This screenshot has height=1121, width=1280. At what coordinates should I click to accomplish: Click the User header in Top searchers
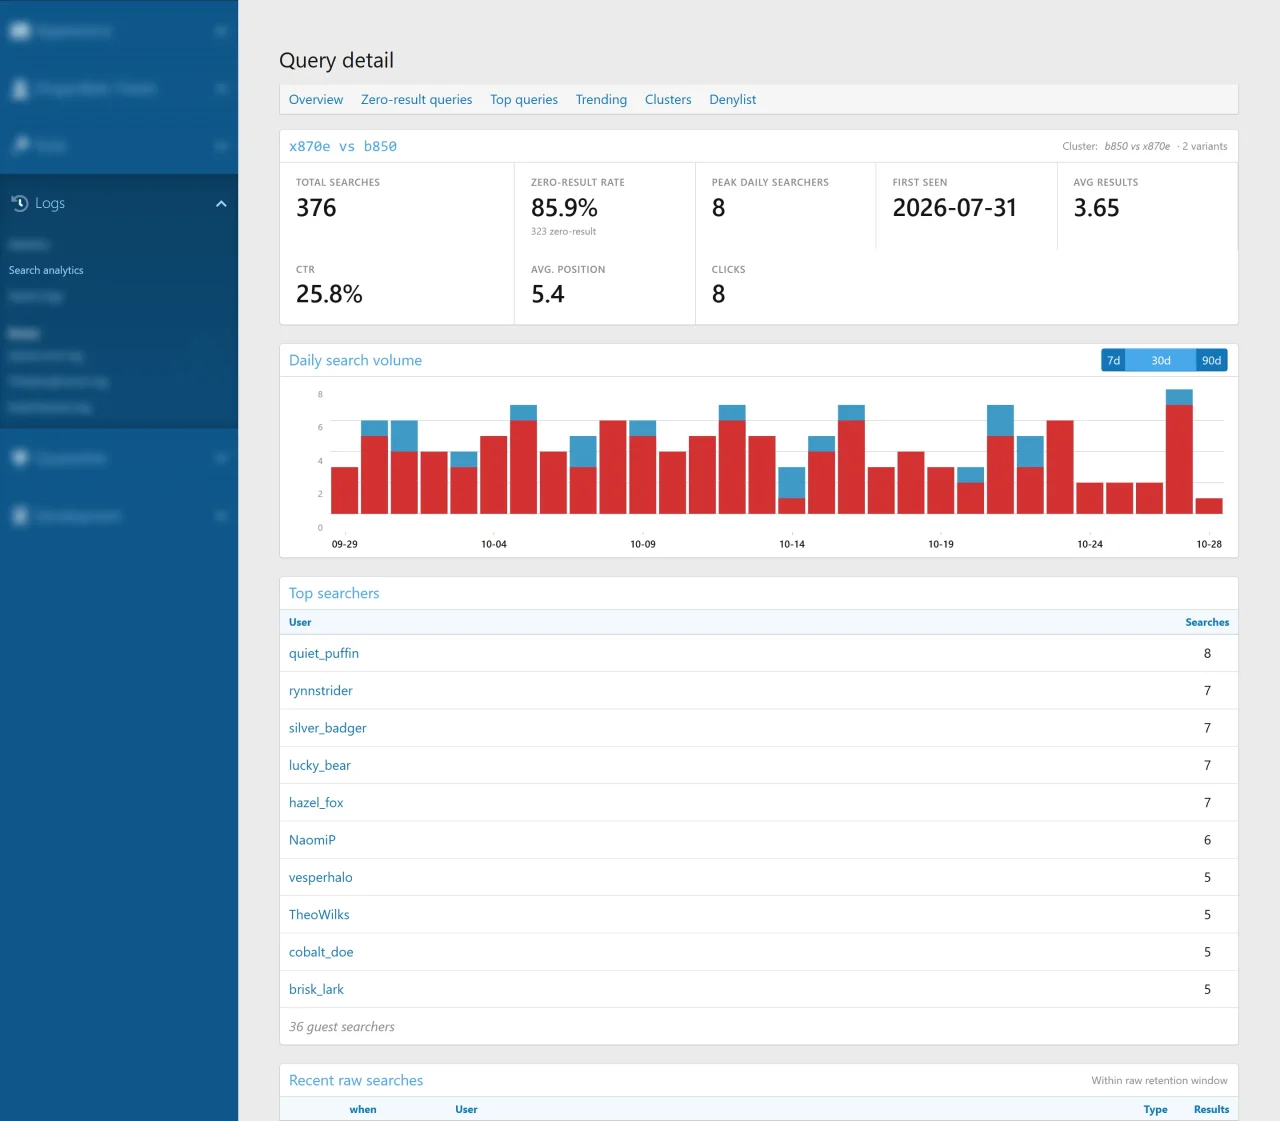click(x=300, y=622)
